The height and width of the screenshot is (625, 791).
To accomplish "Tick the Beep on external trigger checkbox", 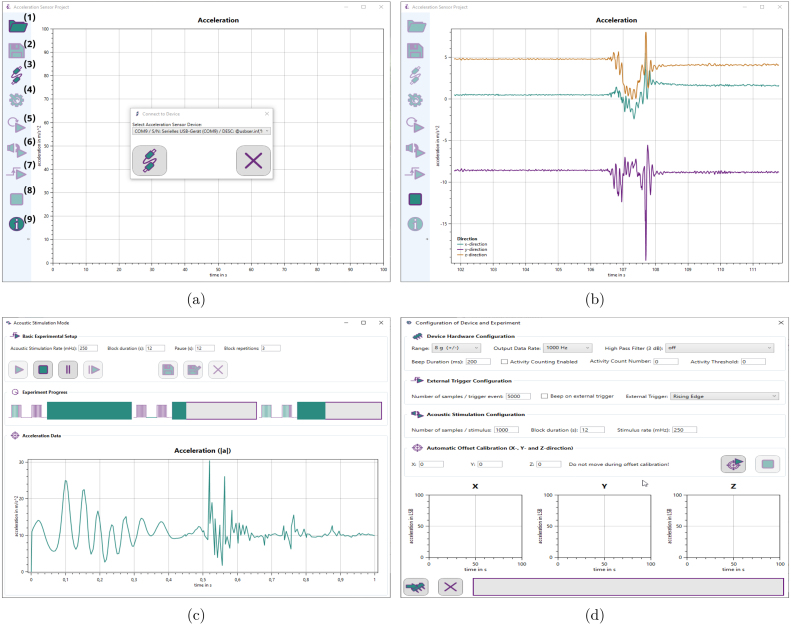I will click(x=544, y=396).
